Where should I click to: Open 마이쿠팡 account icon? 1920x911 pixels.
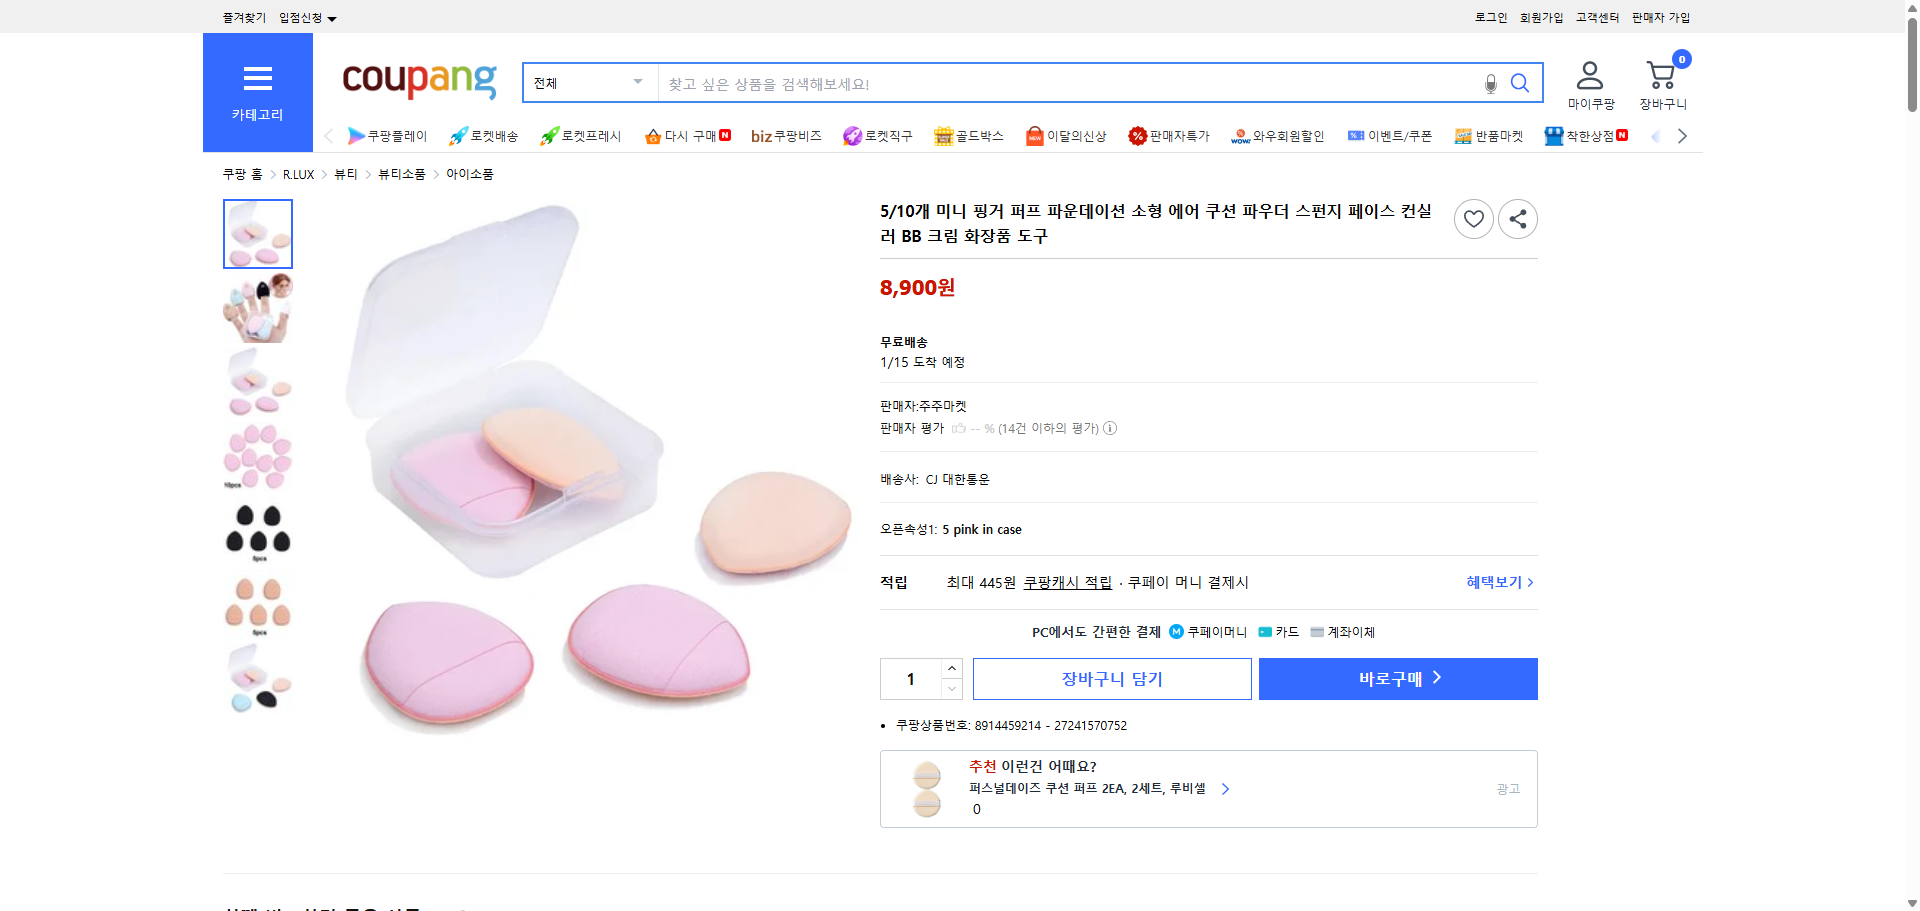pyautogui.click(x=1588, y=74)
